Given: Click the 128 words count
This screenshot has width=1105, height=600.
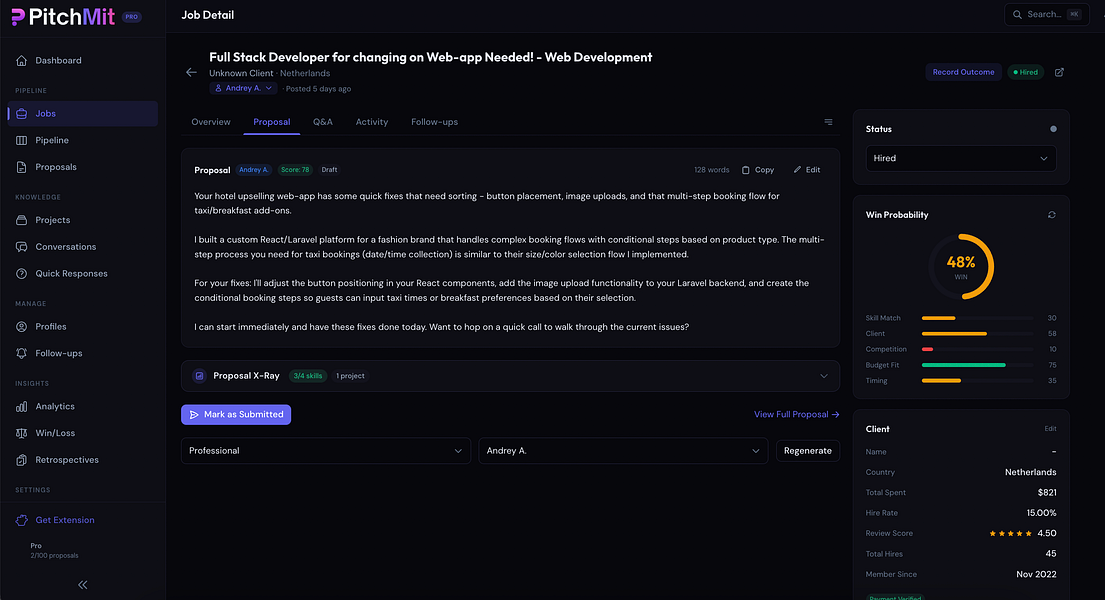Looking at the screenshot, I should (711, 170).
